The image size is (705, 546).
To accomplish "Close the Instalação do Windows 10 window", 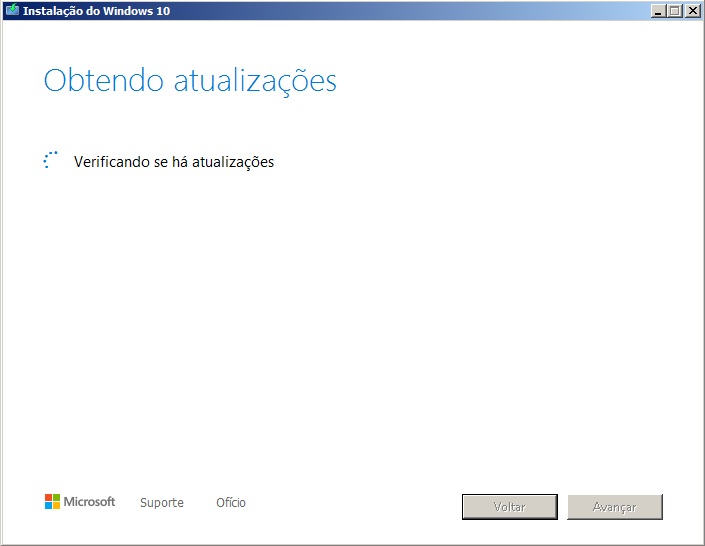I will [692, 11].
